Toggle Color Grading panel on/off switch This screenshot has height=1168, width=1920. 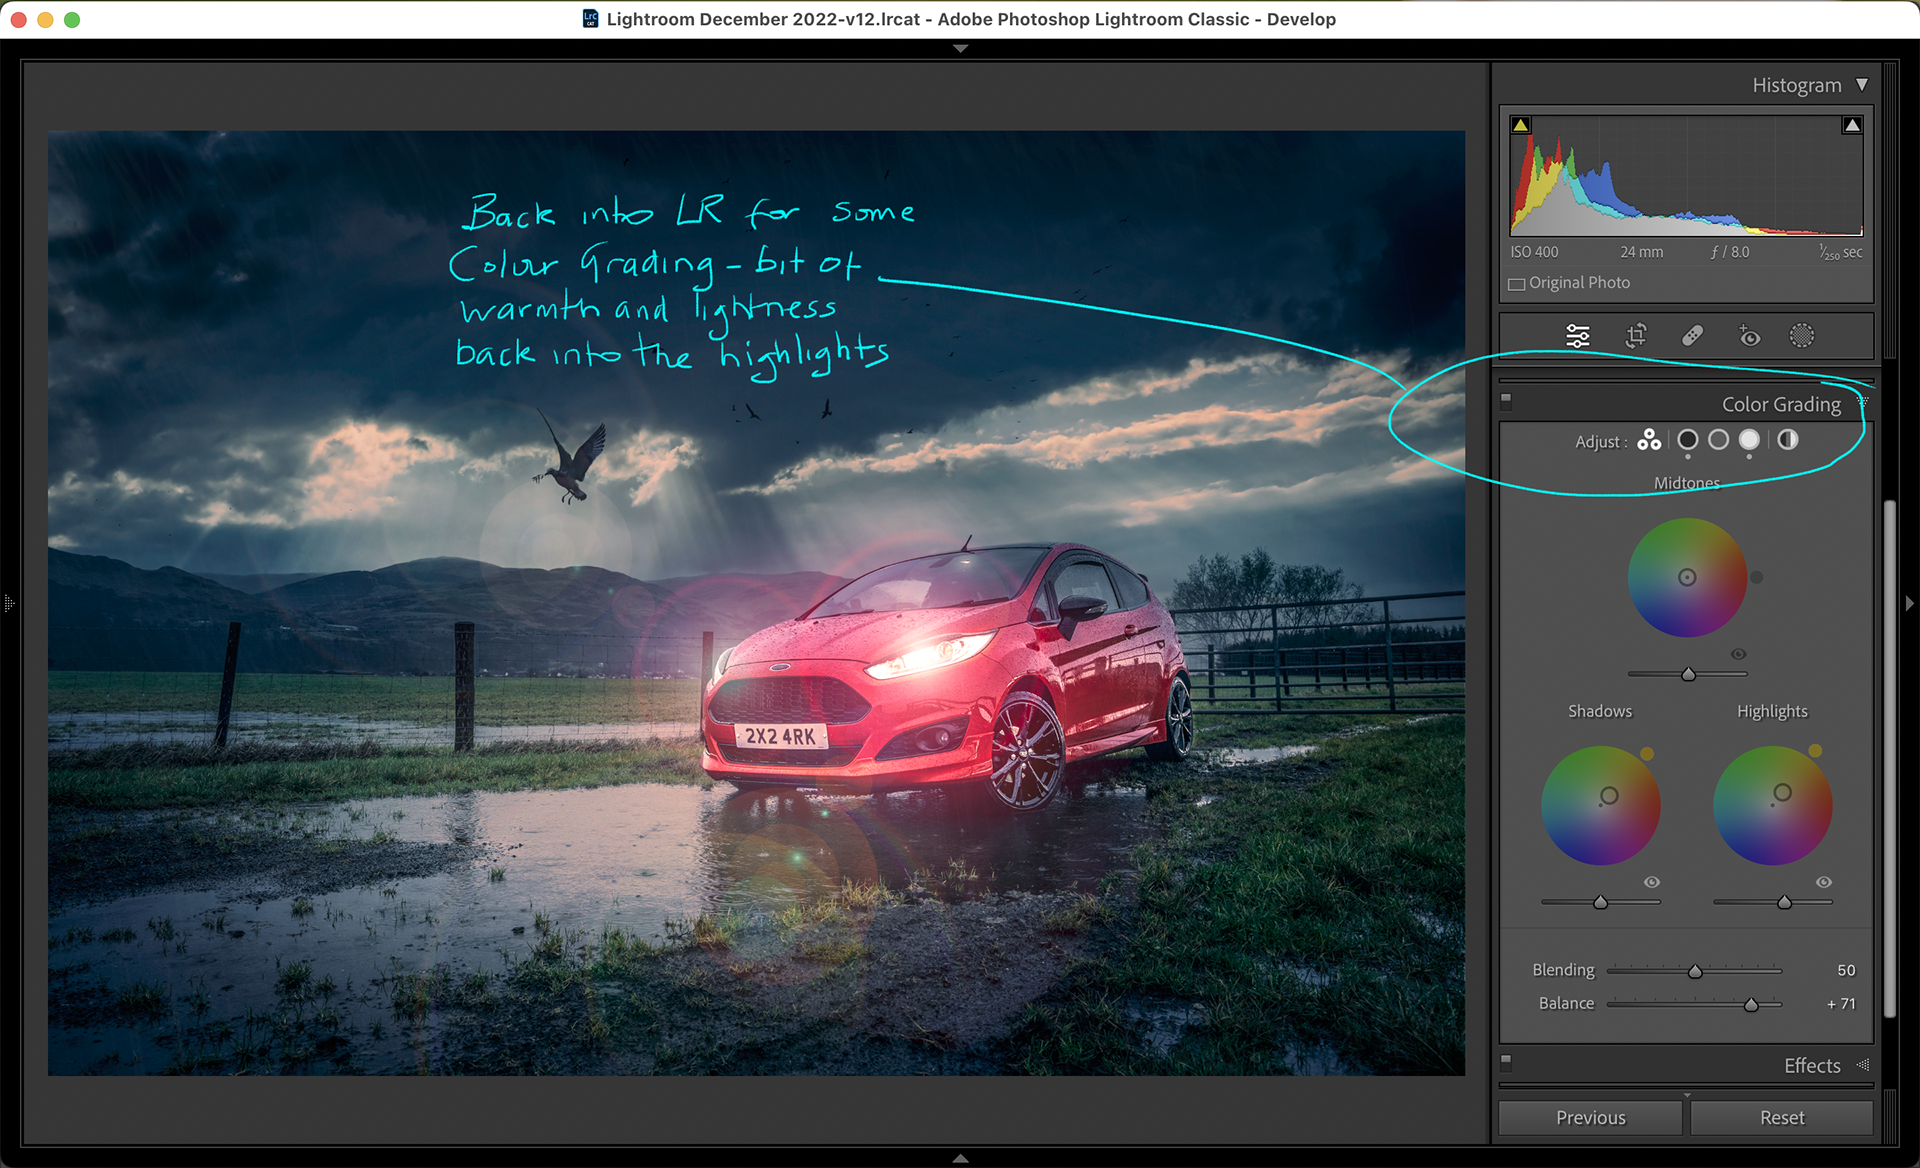click(1506, 400)
